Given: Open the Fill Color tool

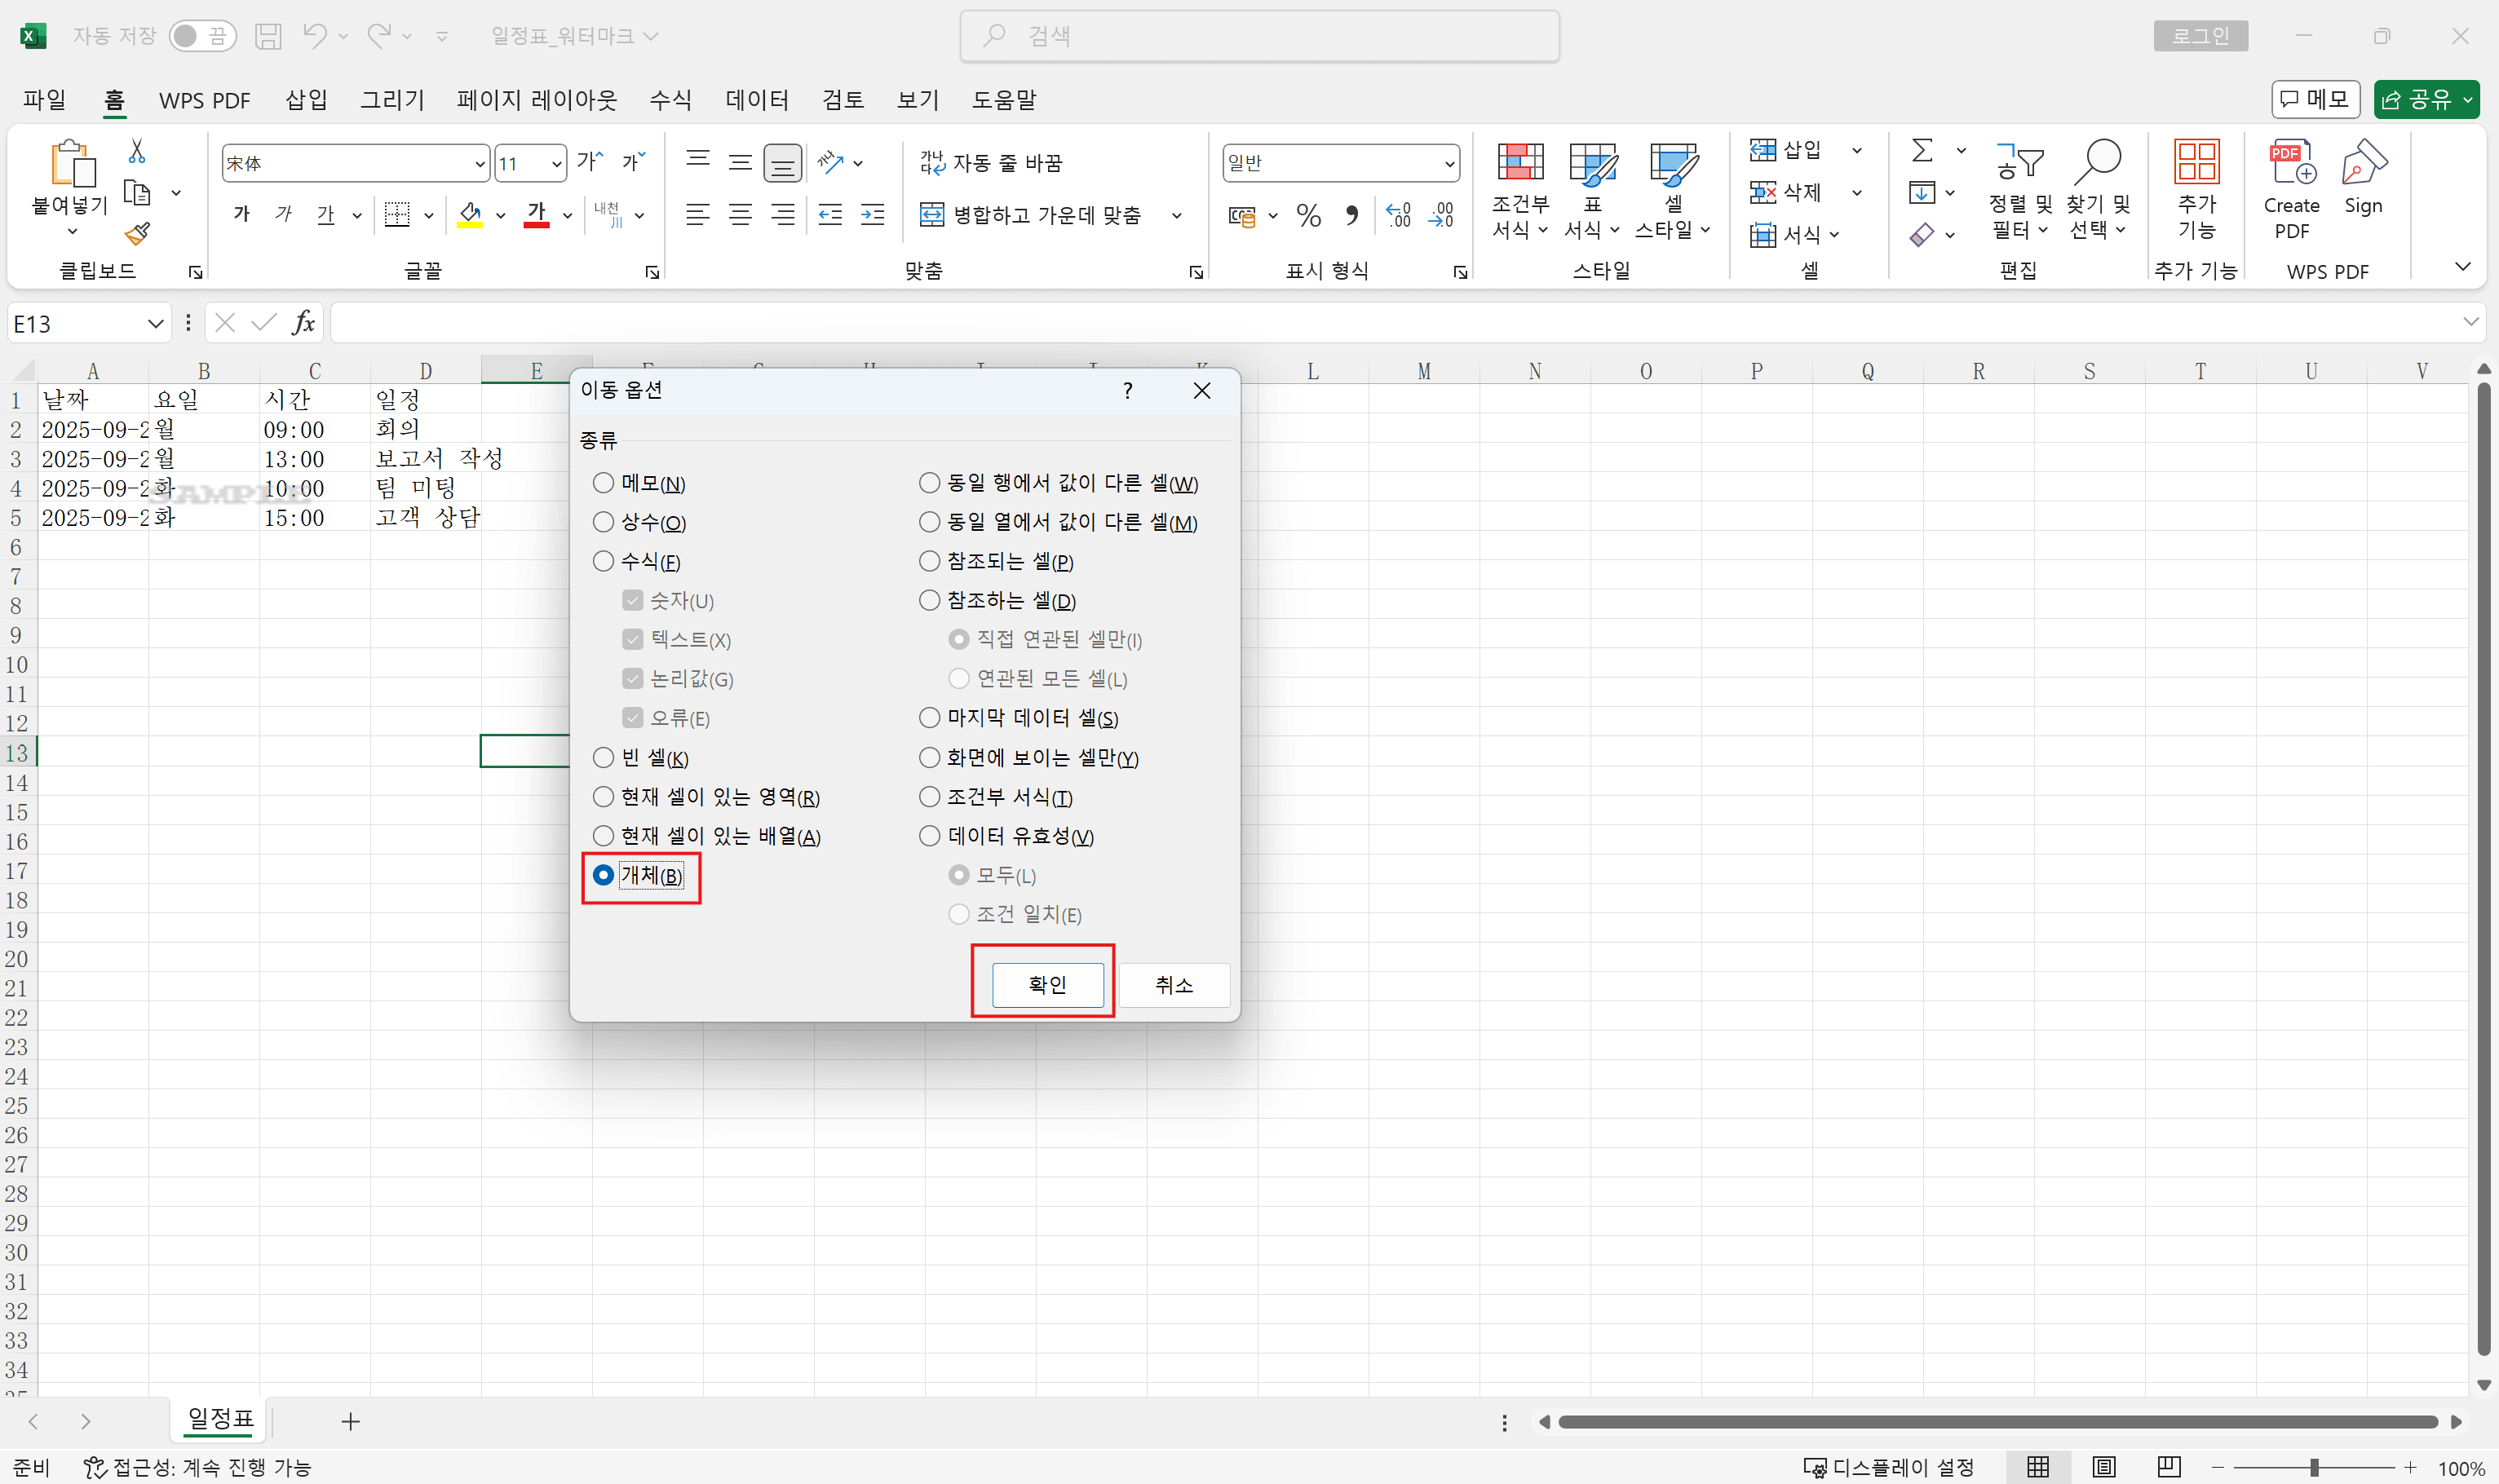Looking at the screenshot, I should coord(471,215).
